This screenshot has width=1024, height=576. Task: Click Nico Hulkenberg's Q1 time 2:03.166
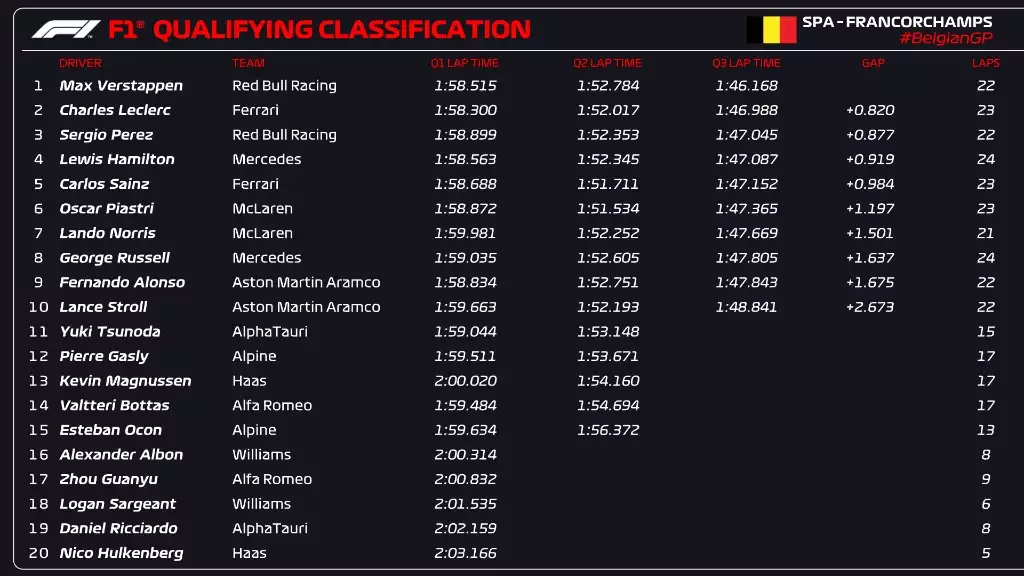[465, 553]
